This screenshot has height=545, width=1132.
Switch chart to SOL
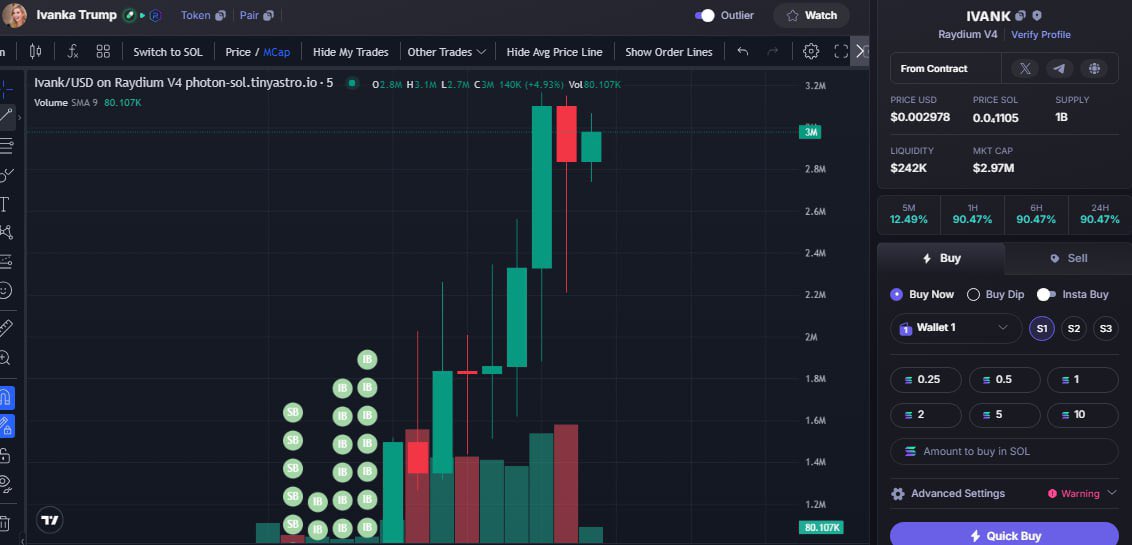click(x=167, y=52)
